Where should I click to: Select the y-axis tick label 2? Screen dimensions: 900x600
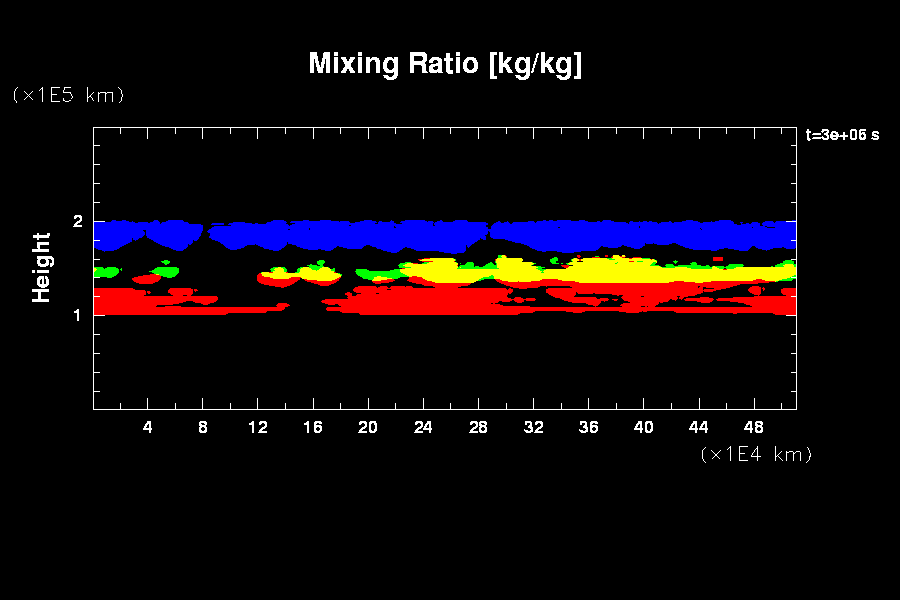(x=77, y=221)
